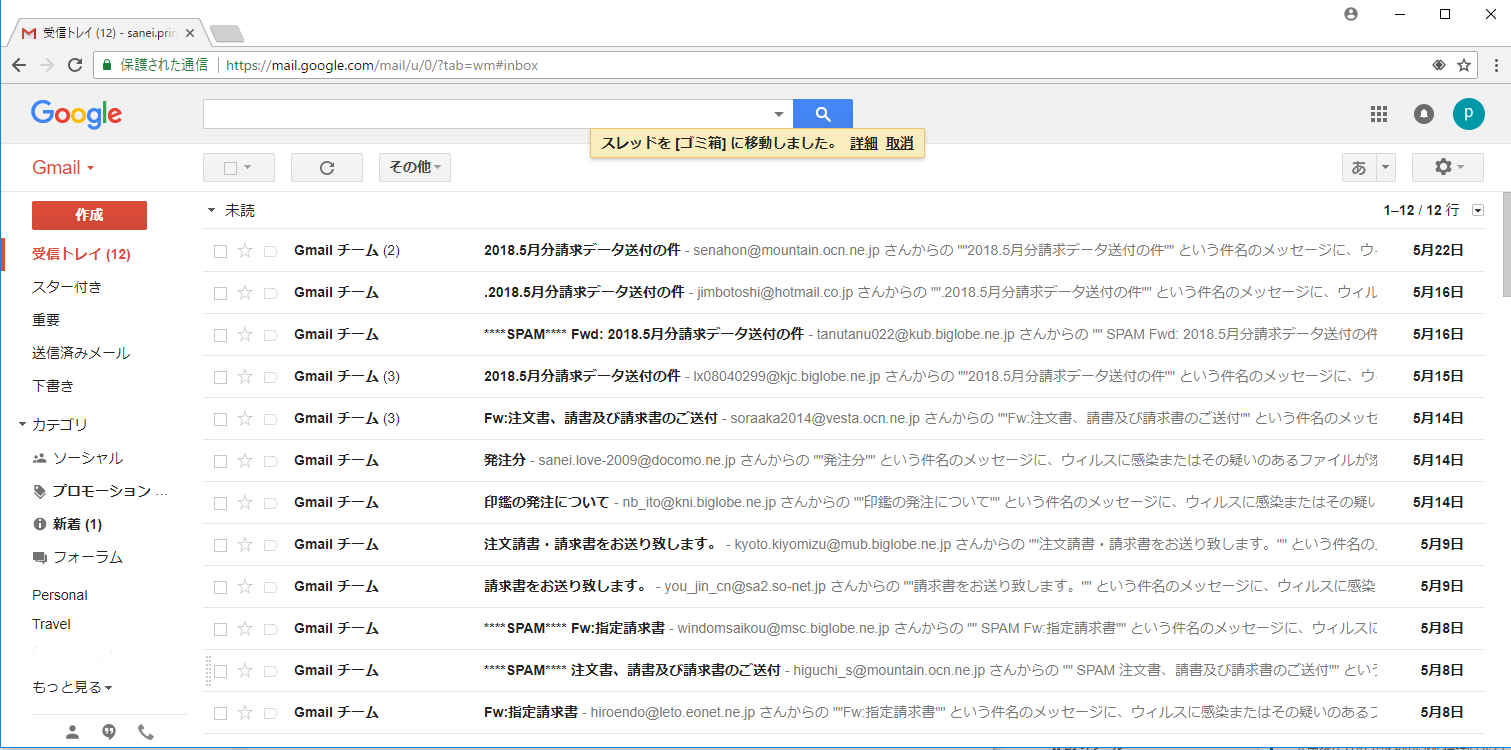Open the Personal label
The image size is (1511, 750).
(60, 595)
